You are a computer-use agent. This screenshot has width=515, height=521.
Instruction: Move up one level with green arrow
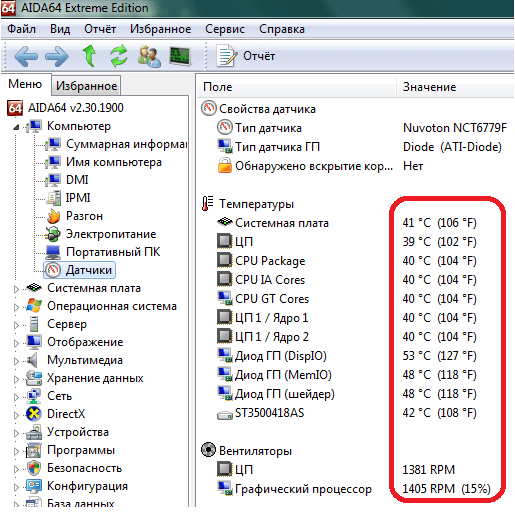89,56
